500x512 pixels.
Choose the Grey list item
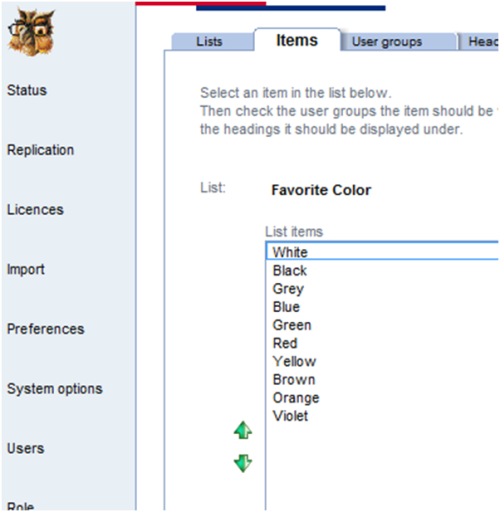pyautogui.click(x=382, y=289)
